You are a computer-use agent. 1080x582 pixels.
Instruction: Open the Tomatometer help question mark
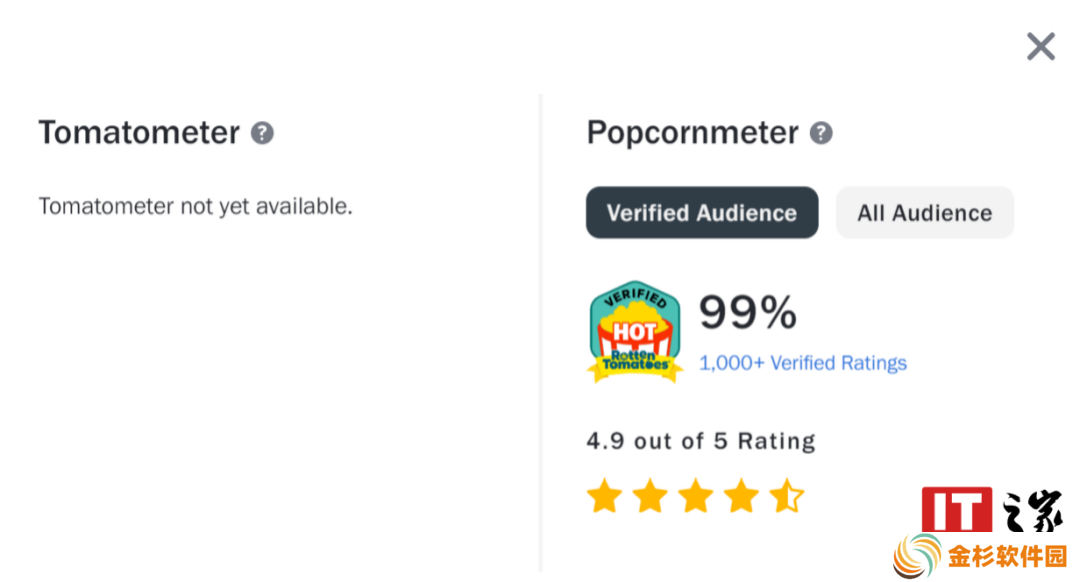(x=262, y=133)
